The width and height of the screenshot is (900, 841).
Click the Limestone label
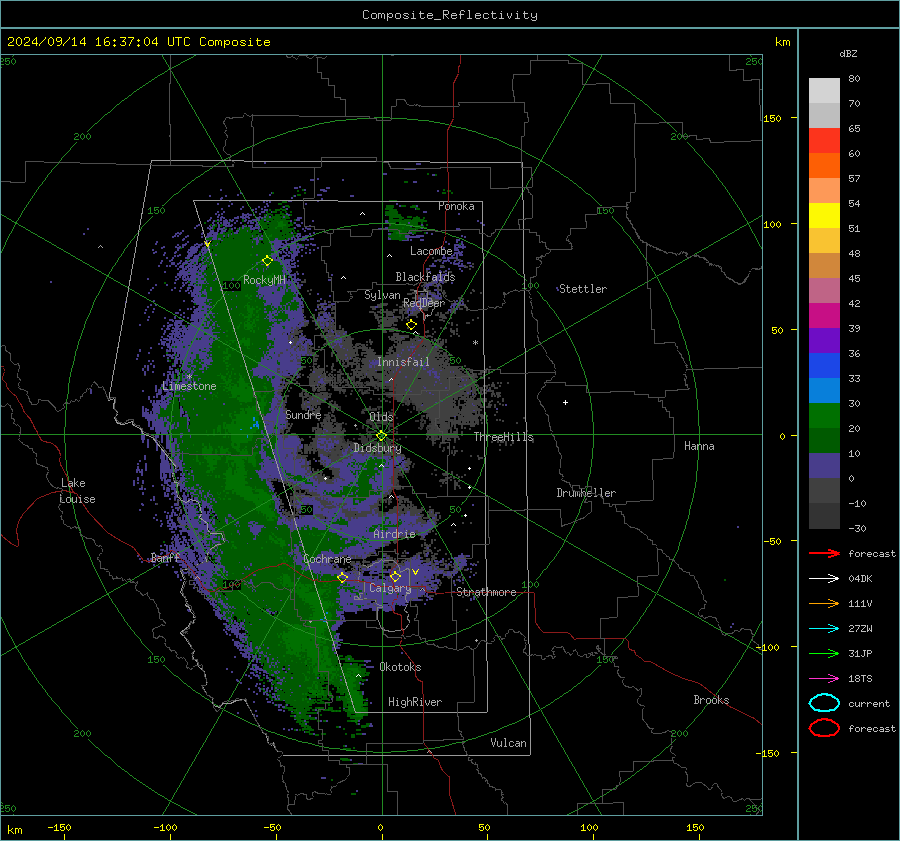[x=189, y=386]
